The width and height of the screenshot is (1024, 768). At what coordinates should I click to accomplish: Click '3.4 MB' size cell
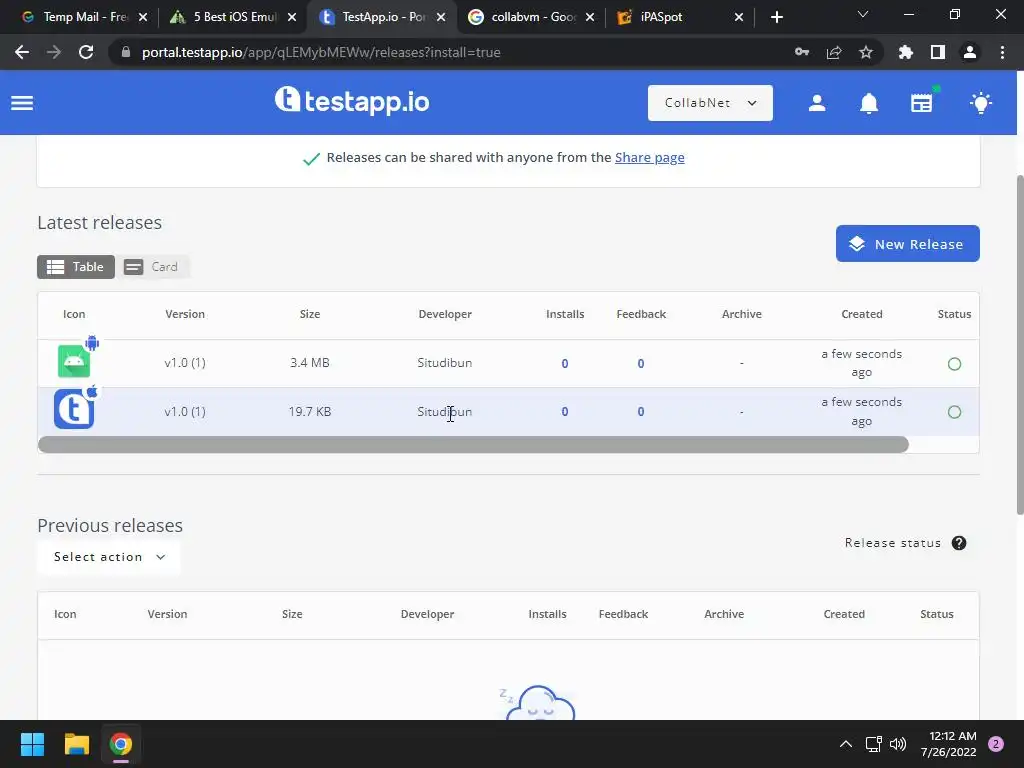click(x=310, y=362)
